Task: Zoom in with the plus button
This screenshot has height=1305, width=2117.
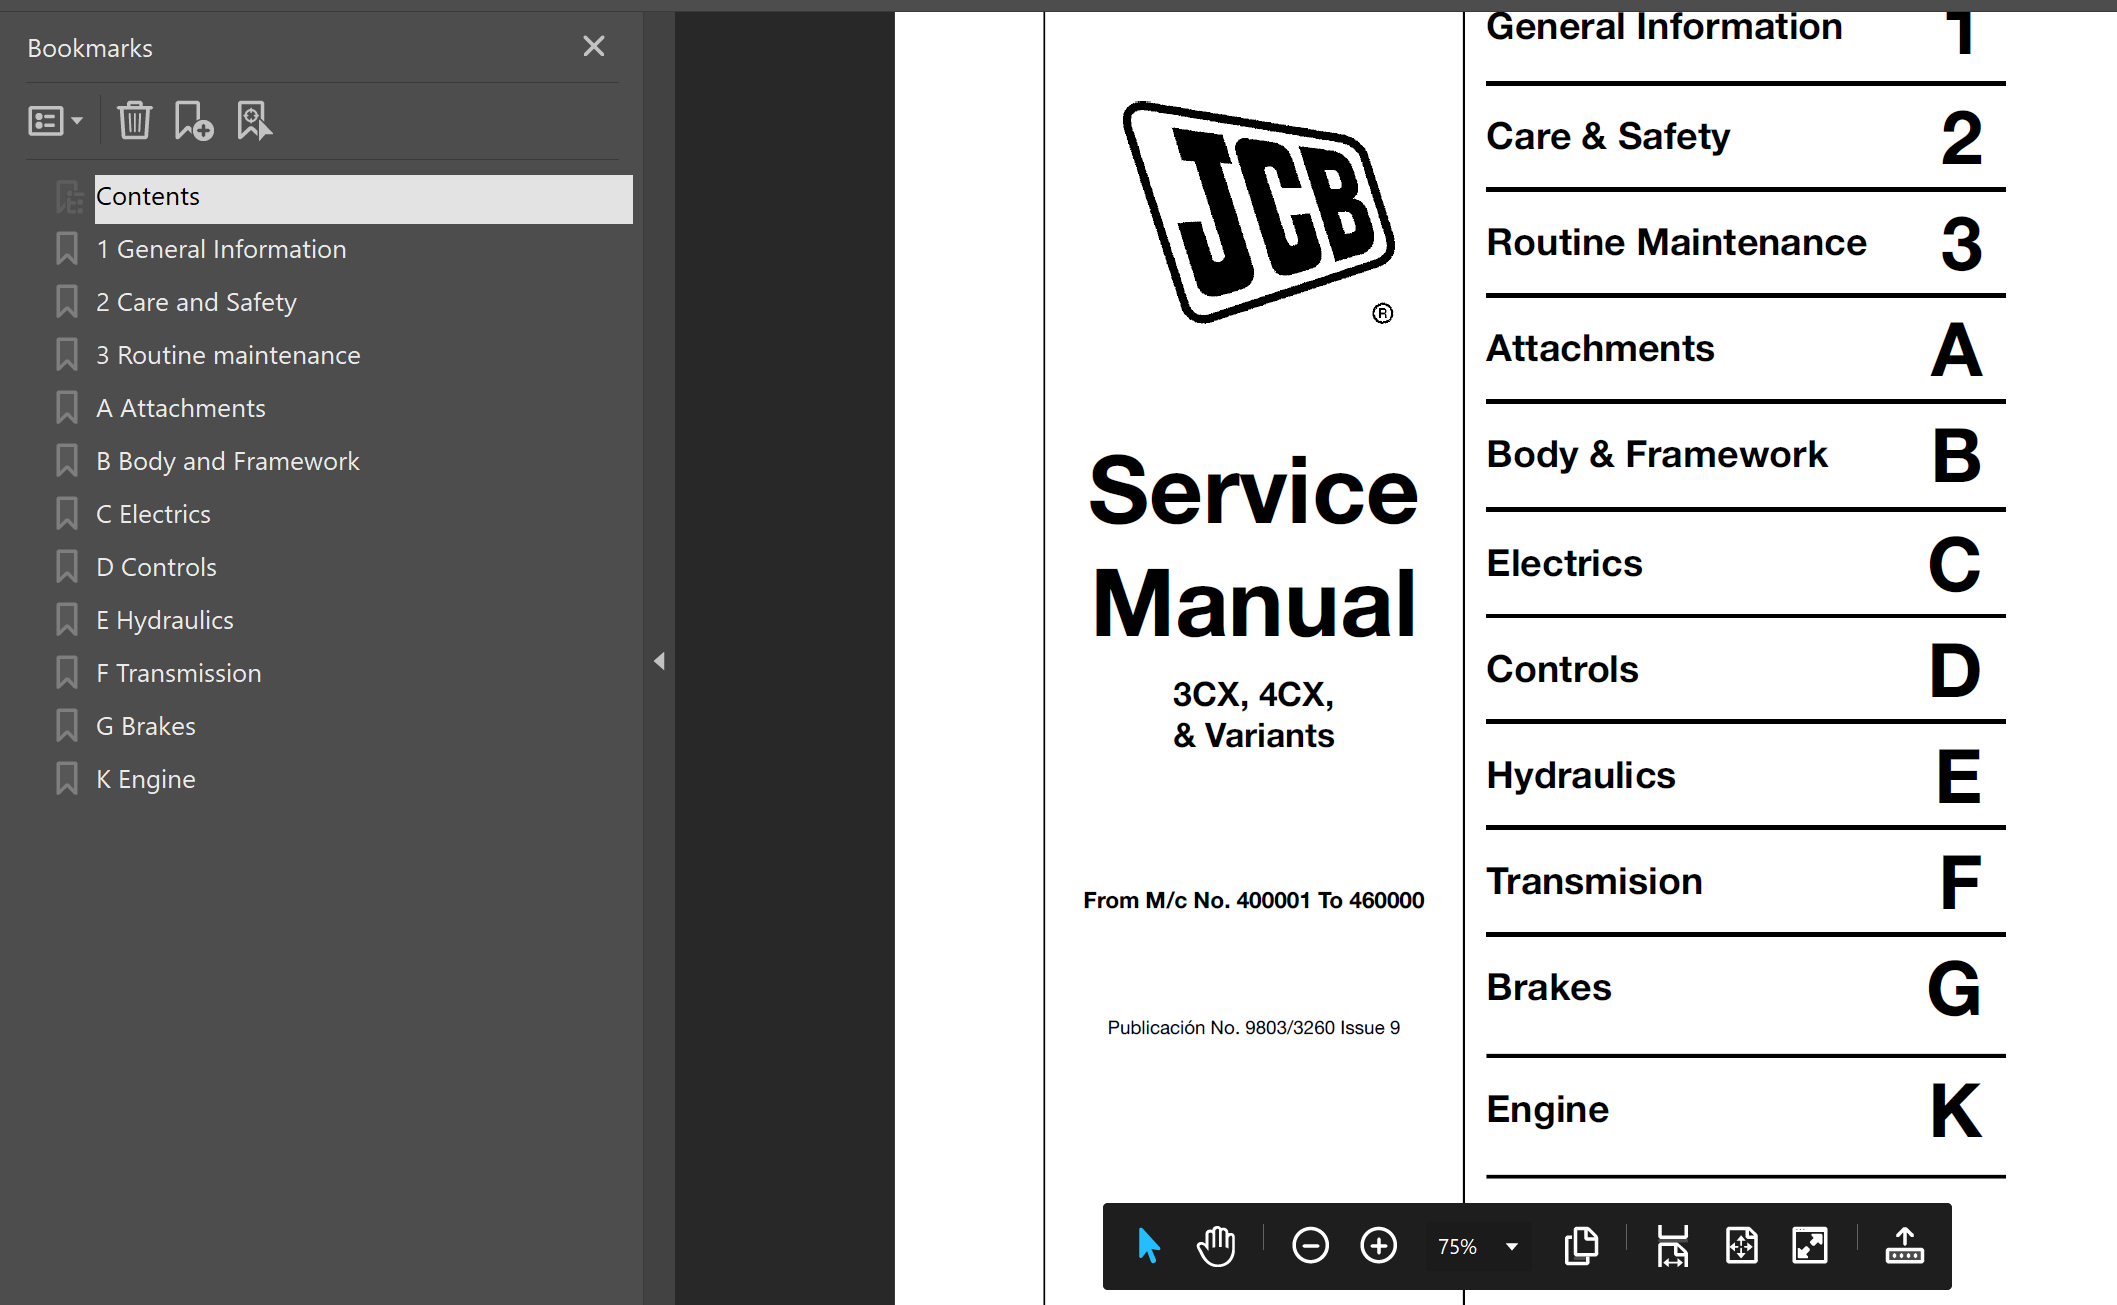Action: 1379,1246
